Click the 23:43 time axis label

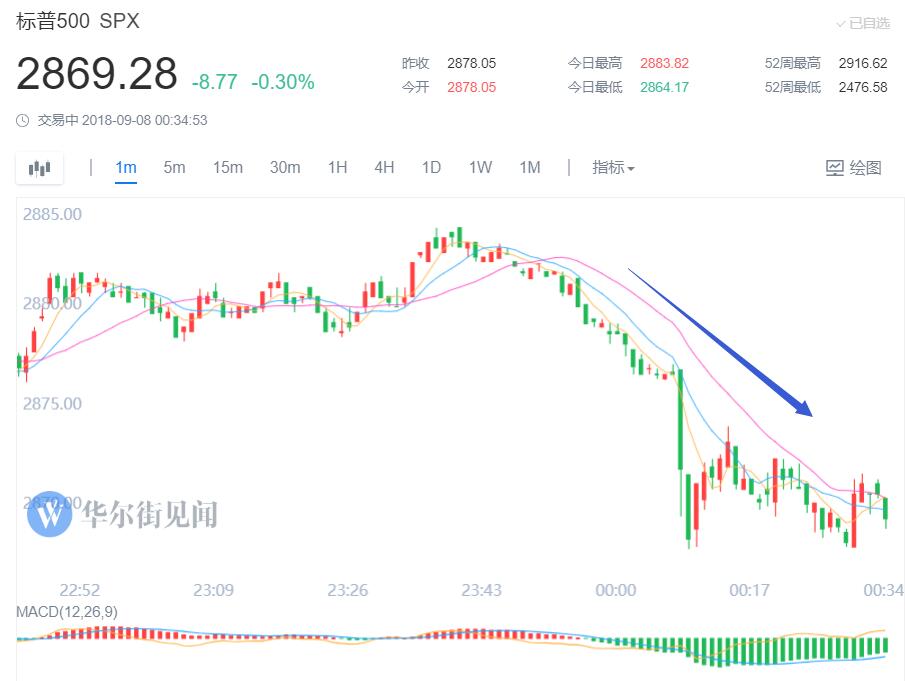tap(481, 591)
